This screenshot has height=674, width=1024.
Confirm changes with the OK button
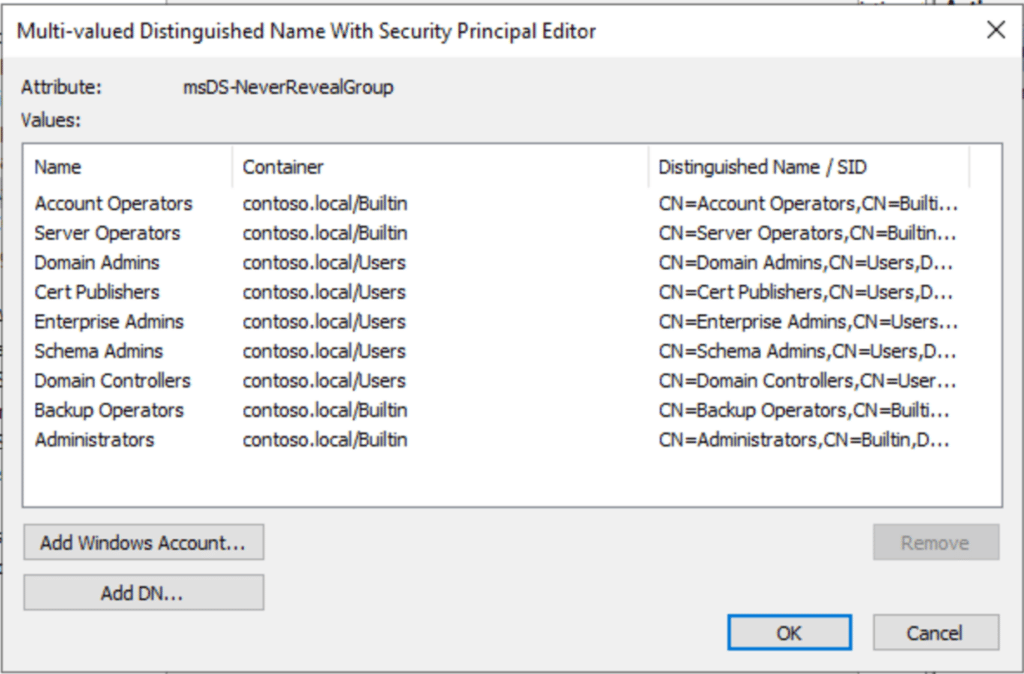789,632
